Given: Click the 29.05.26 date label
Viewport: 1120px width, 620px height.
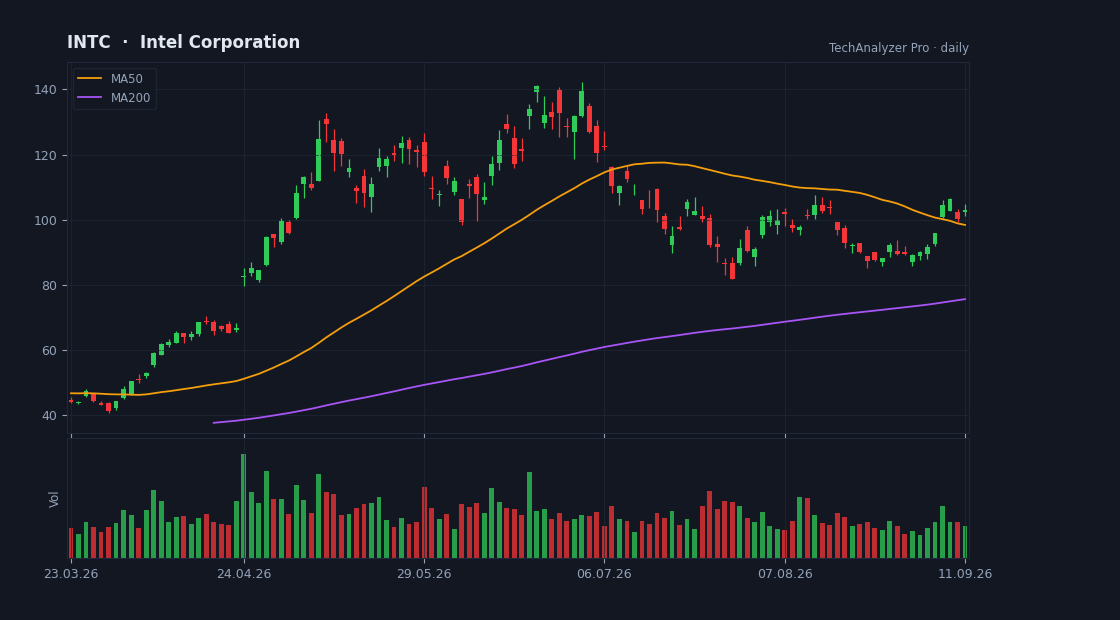Looking at the screenshot, I should [424, 574].
